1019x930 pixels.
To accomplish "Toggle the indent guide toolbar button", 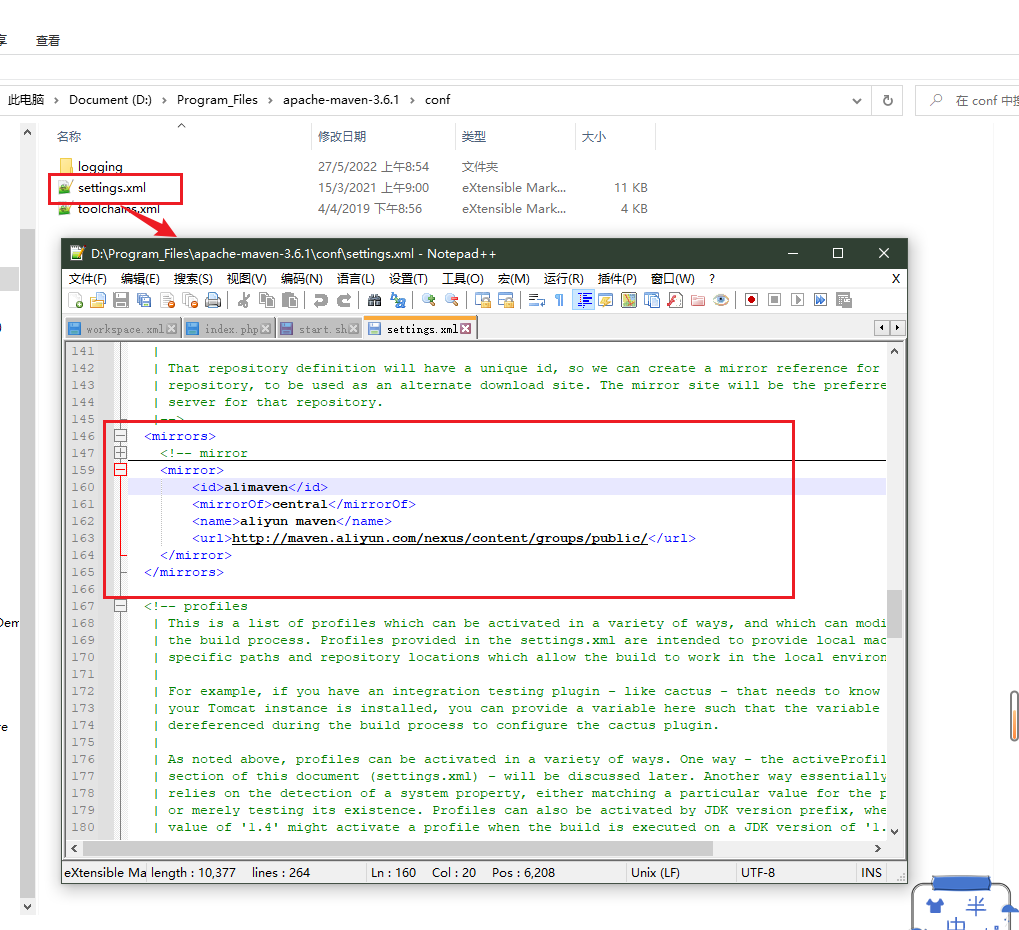I will (584, 300).
